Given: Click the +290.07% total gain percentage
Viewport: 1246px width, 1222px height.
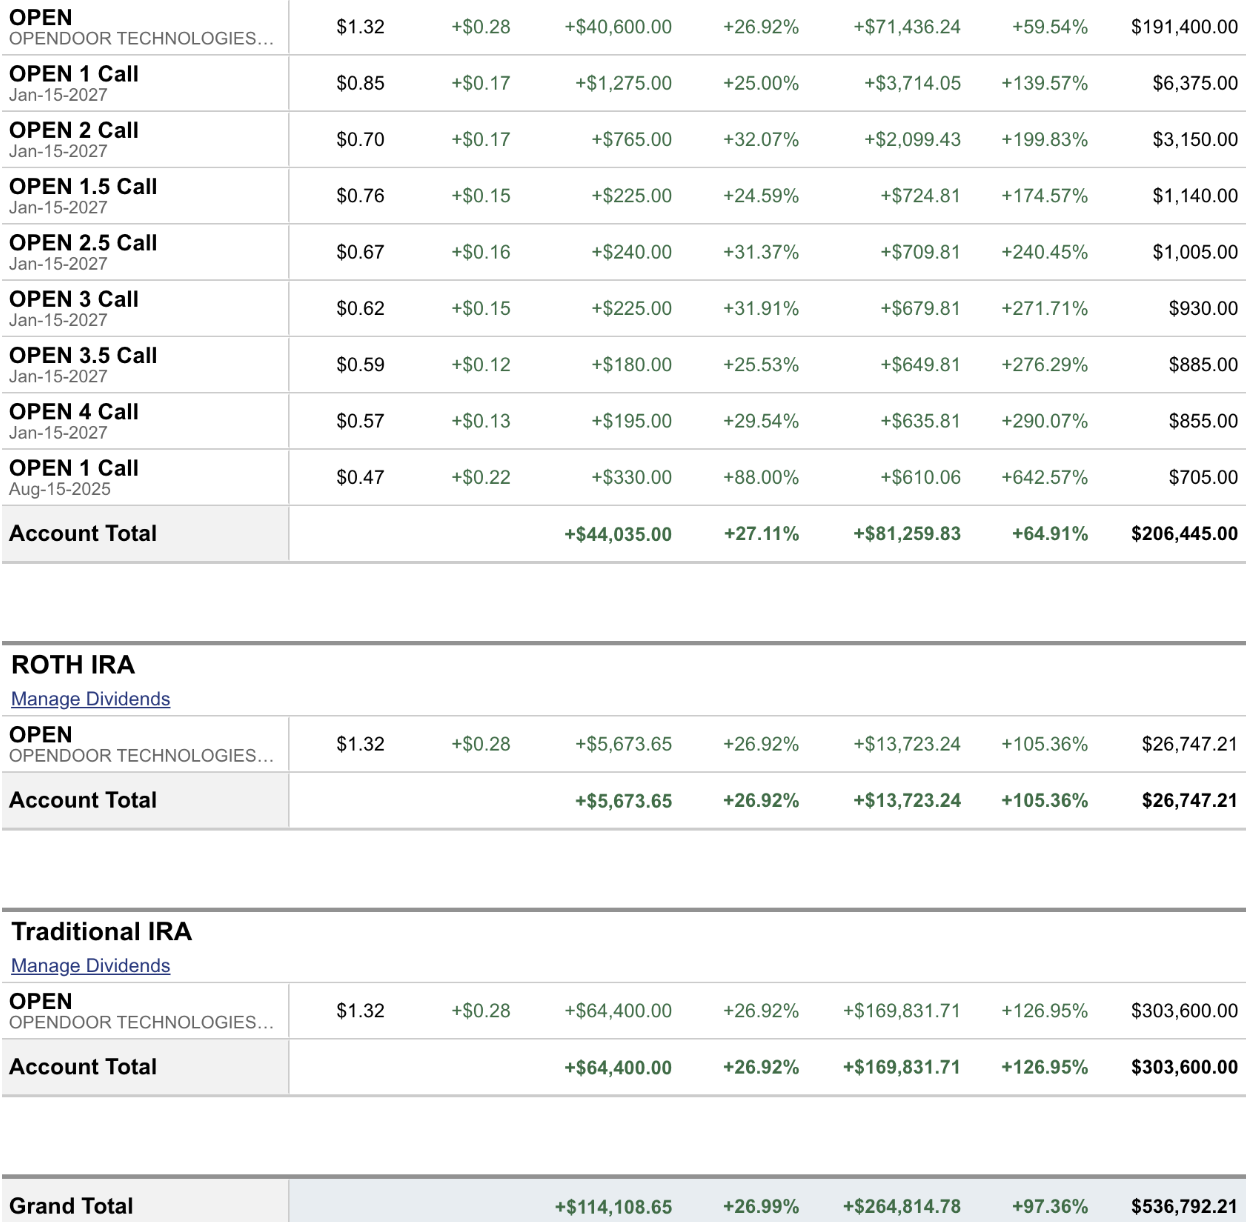Looking at the screenshot, I should point(1045,422).
